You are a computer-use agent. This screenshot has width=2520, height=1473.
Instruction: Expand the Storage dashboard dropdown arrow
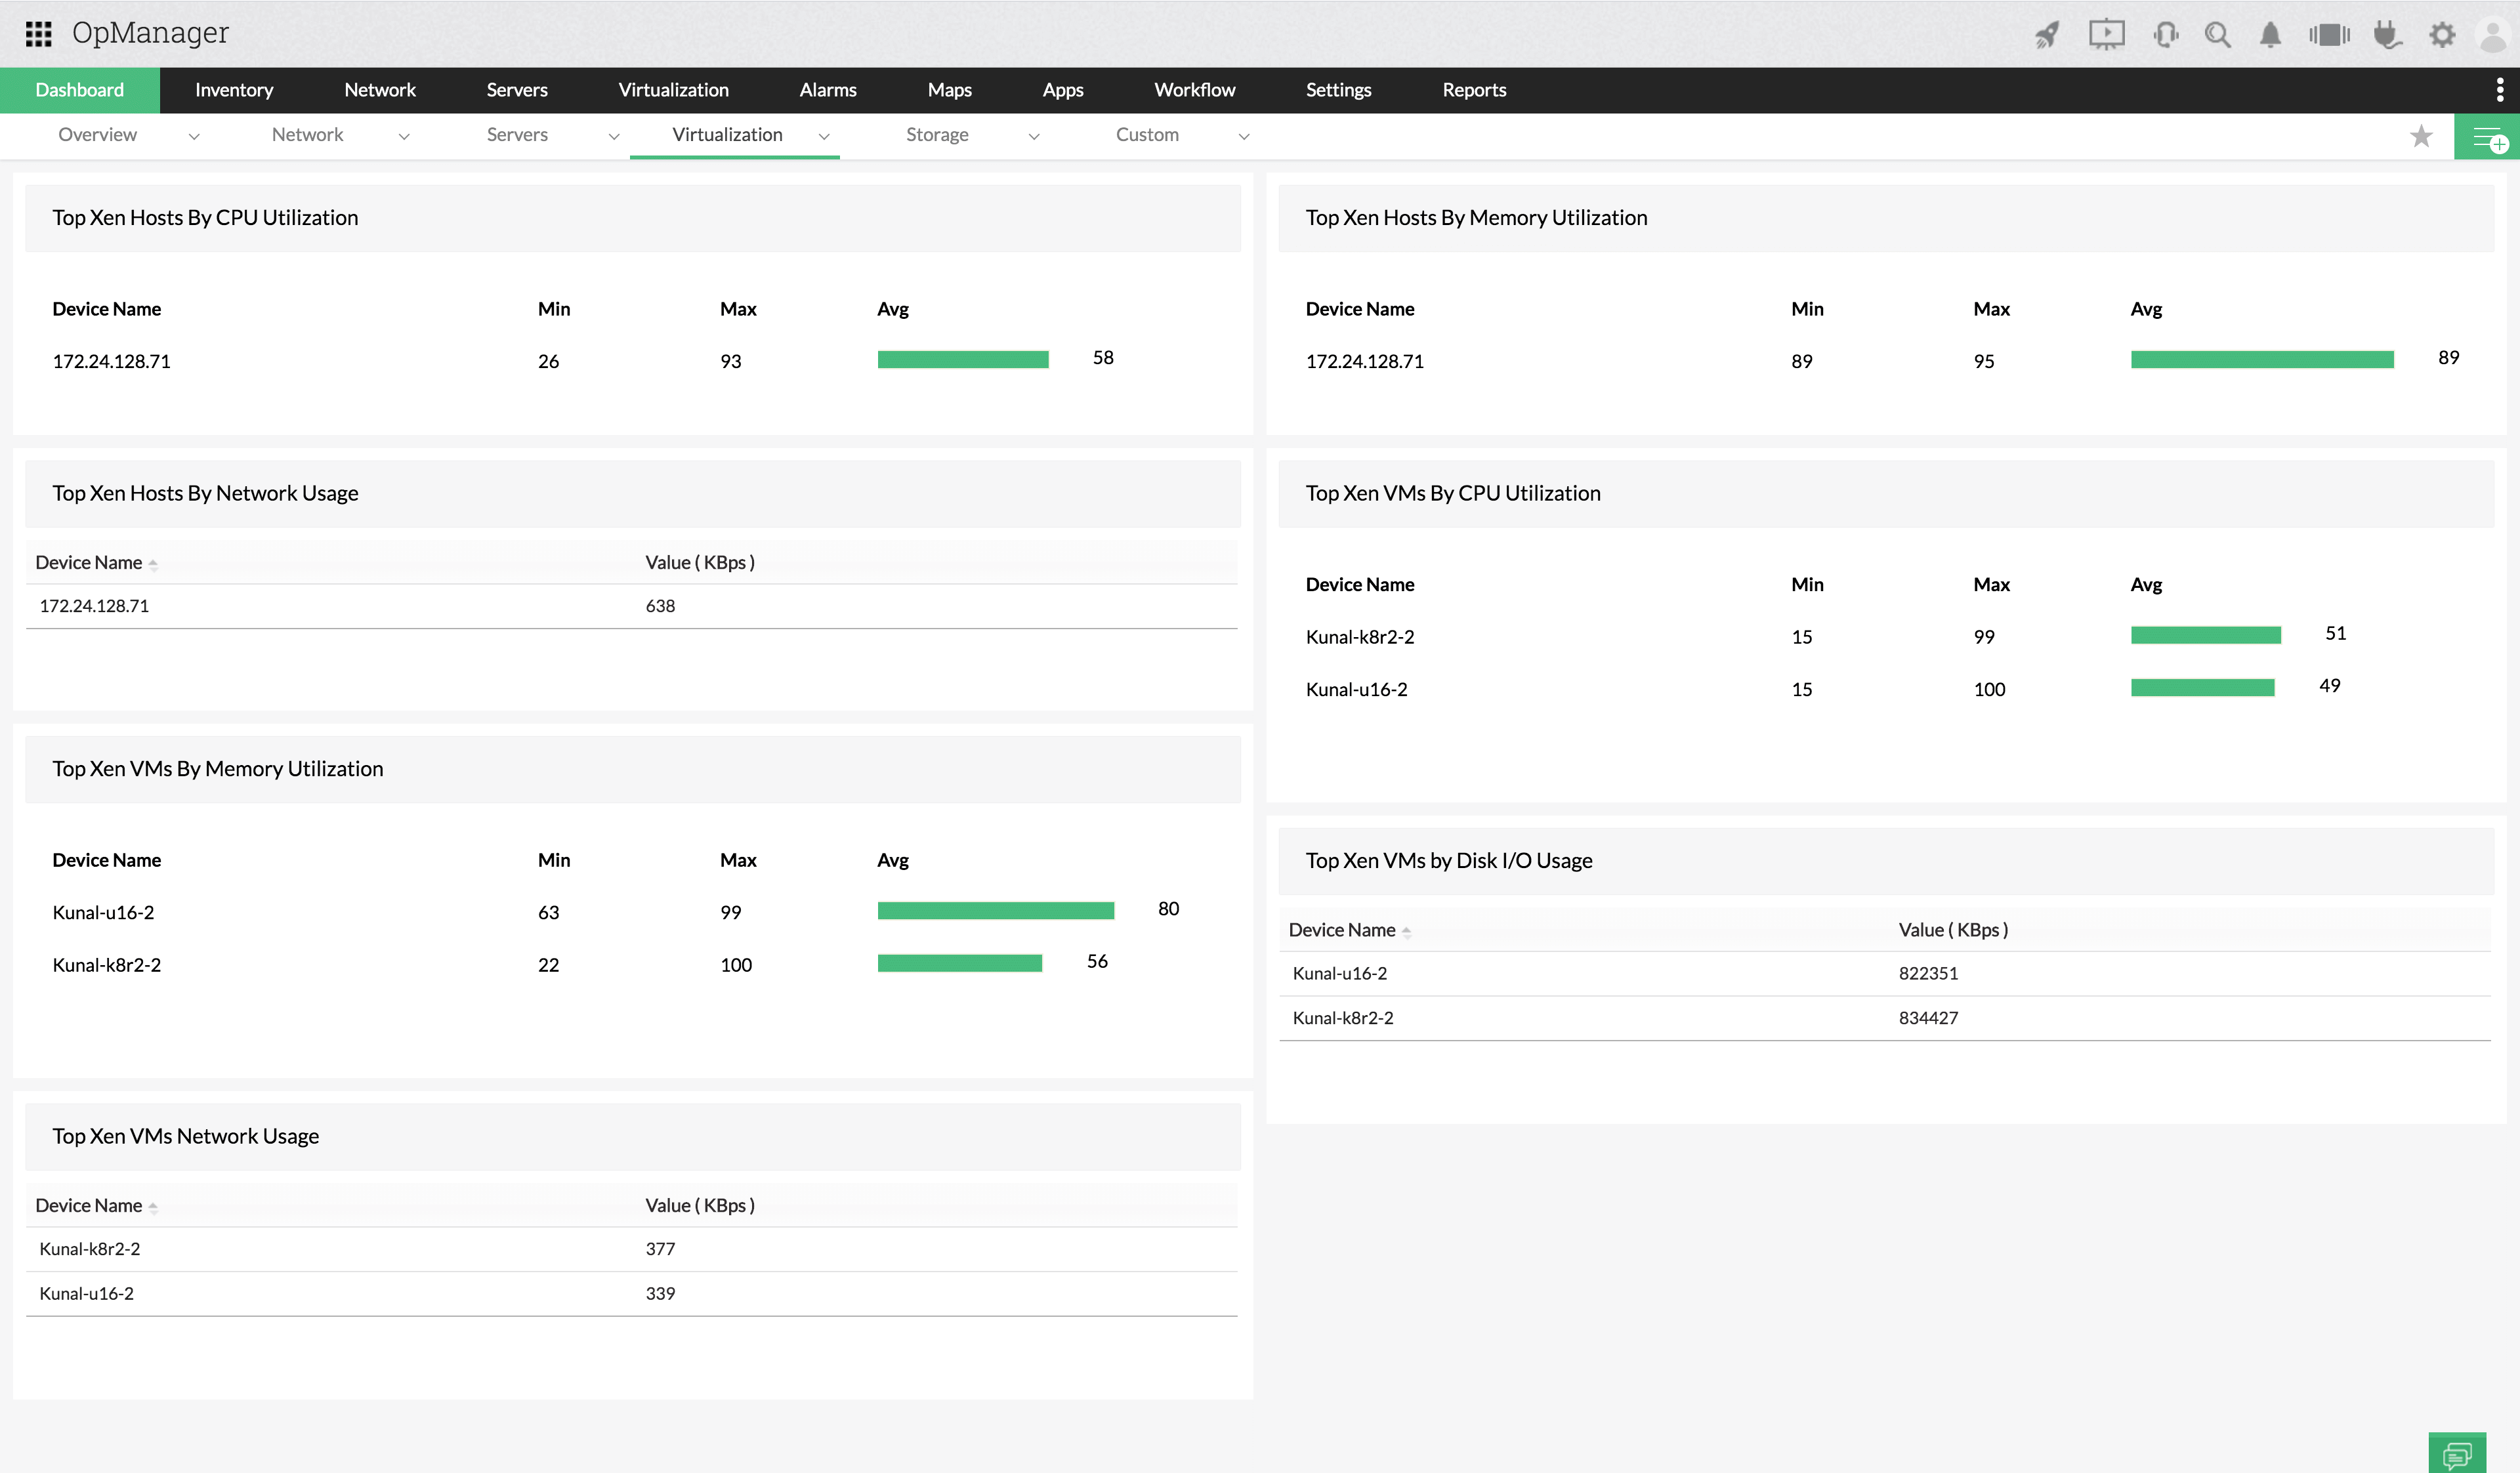click(1034, 136)
